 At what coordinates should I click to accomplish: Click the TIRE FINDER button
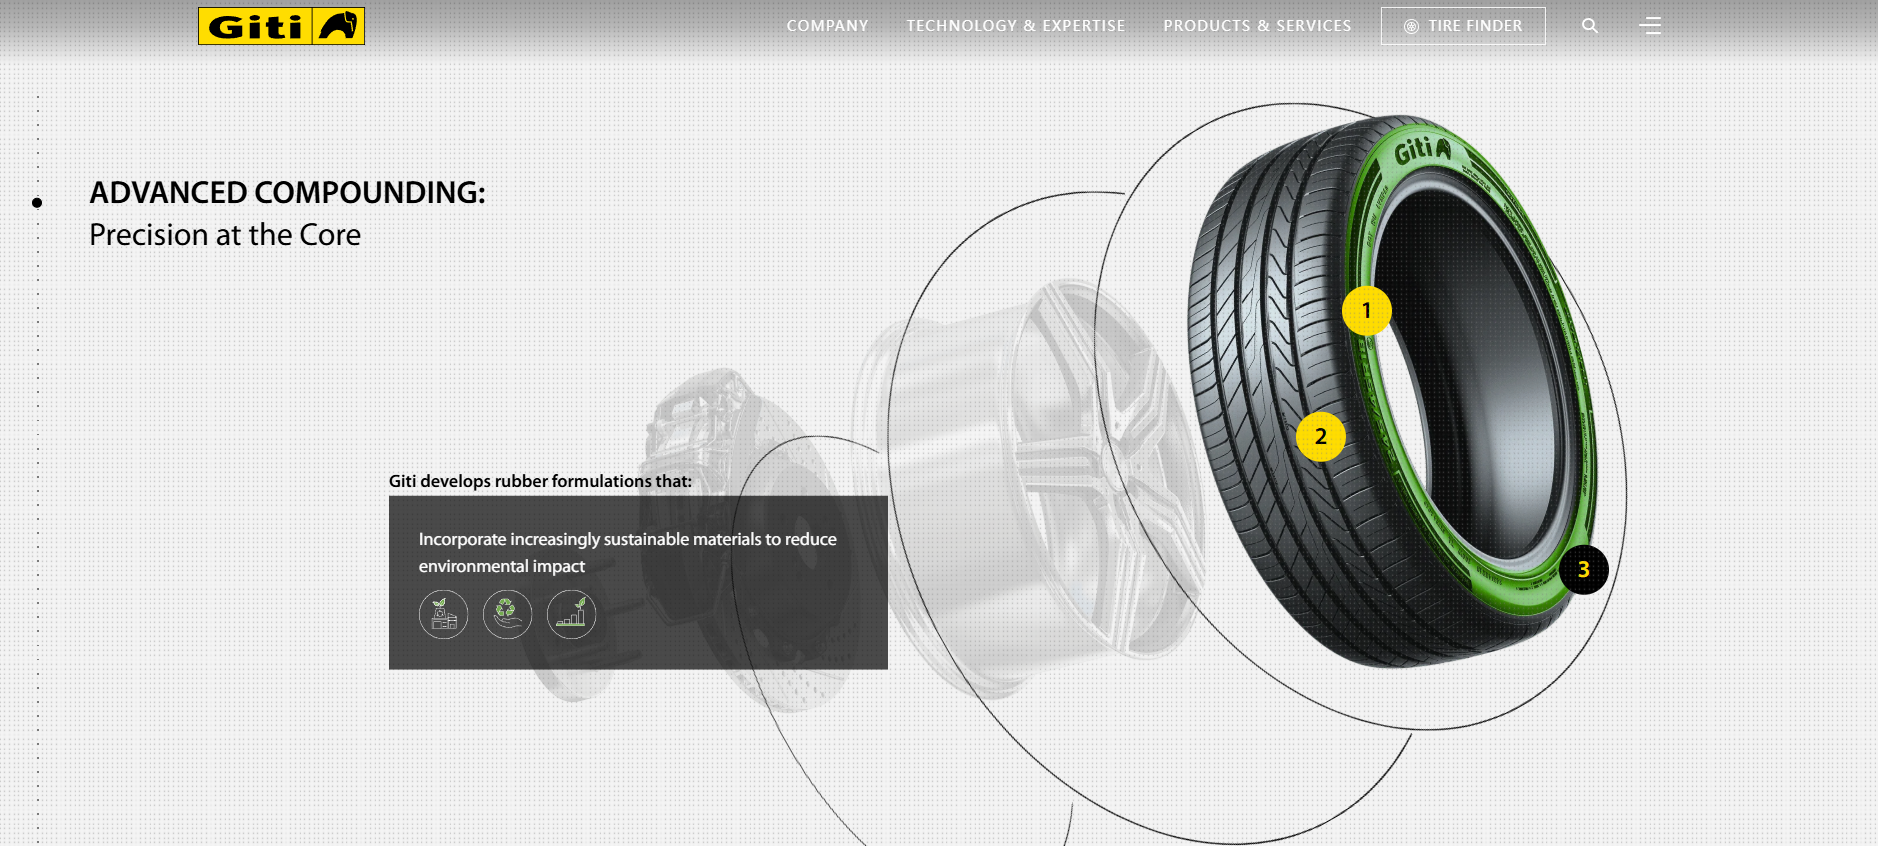click(x=1463, y=26)
